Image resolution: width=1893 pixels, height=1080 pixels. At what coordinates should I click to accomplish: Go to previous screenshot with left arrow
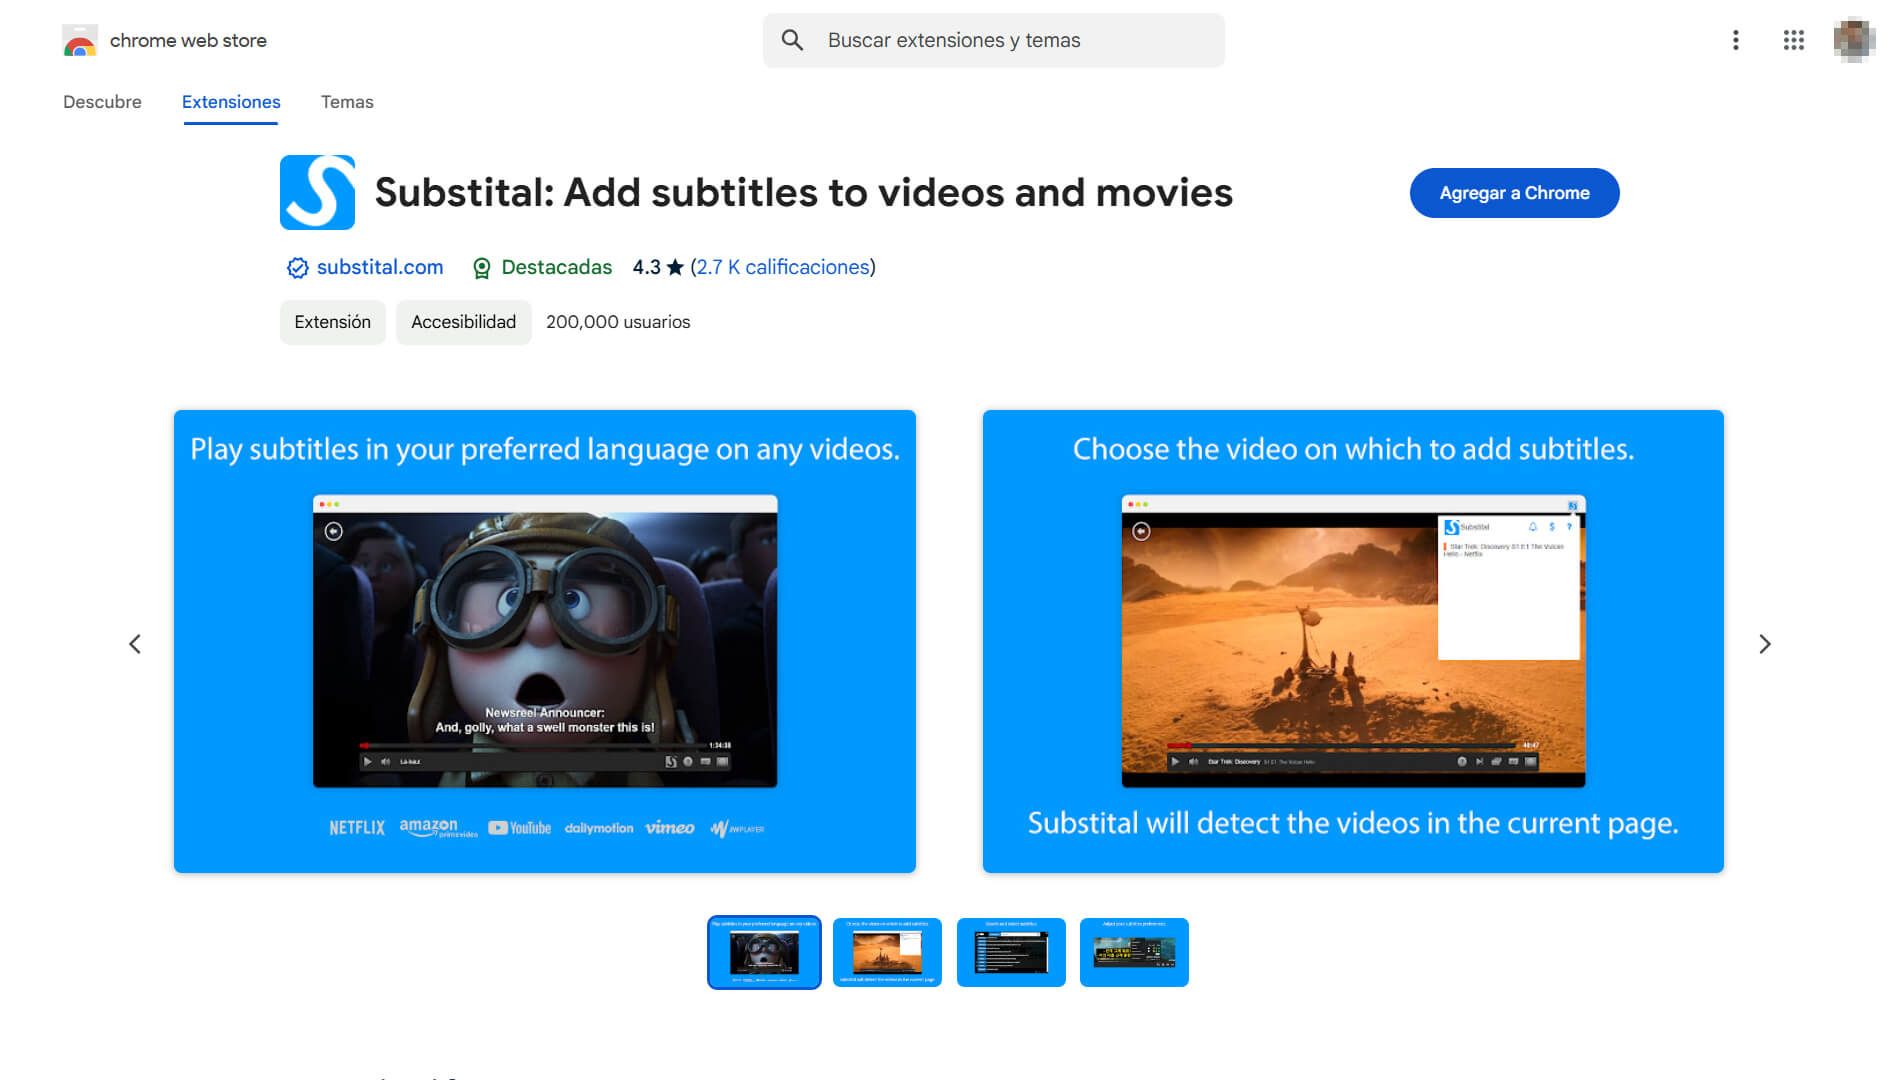click(135, 644)
